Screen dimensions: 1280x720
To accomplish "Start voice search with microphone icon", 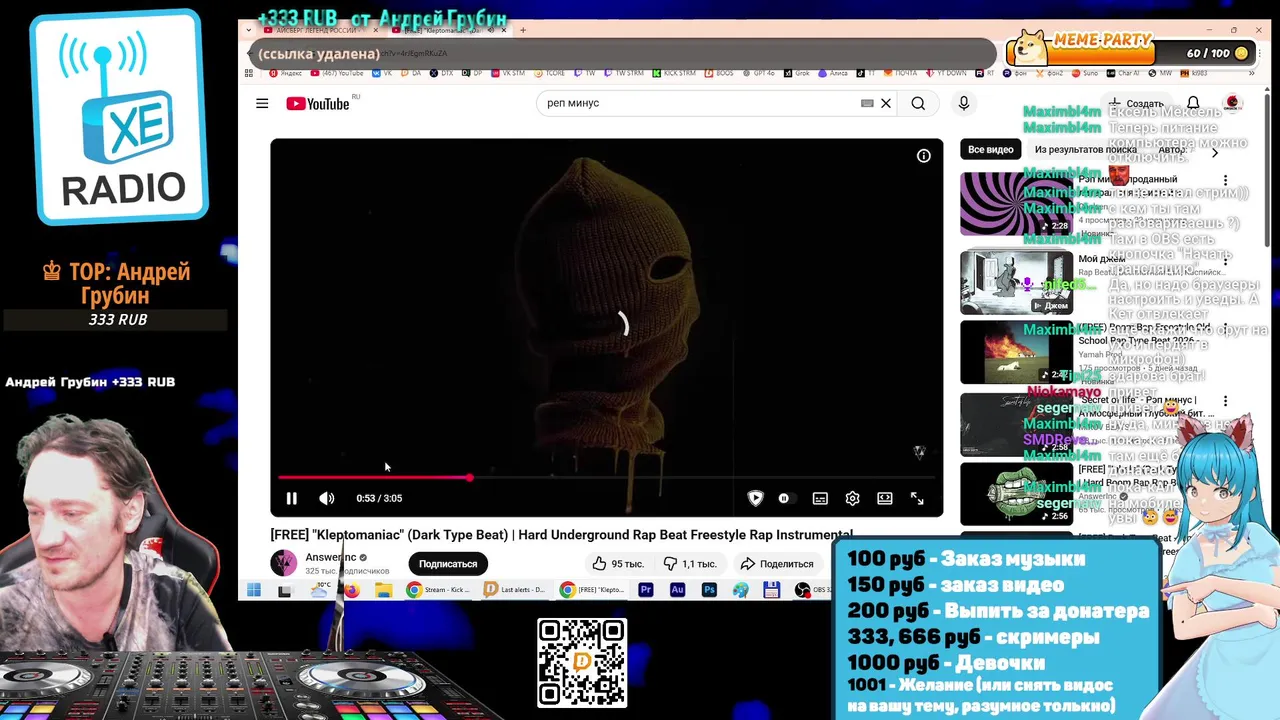I will (963, 103).
